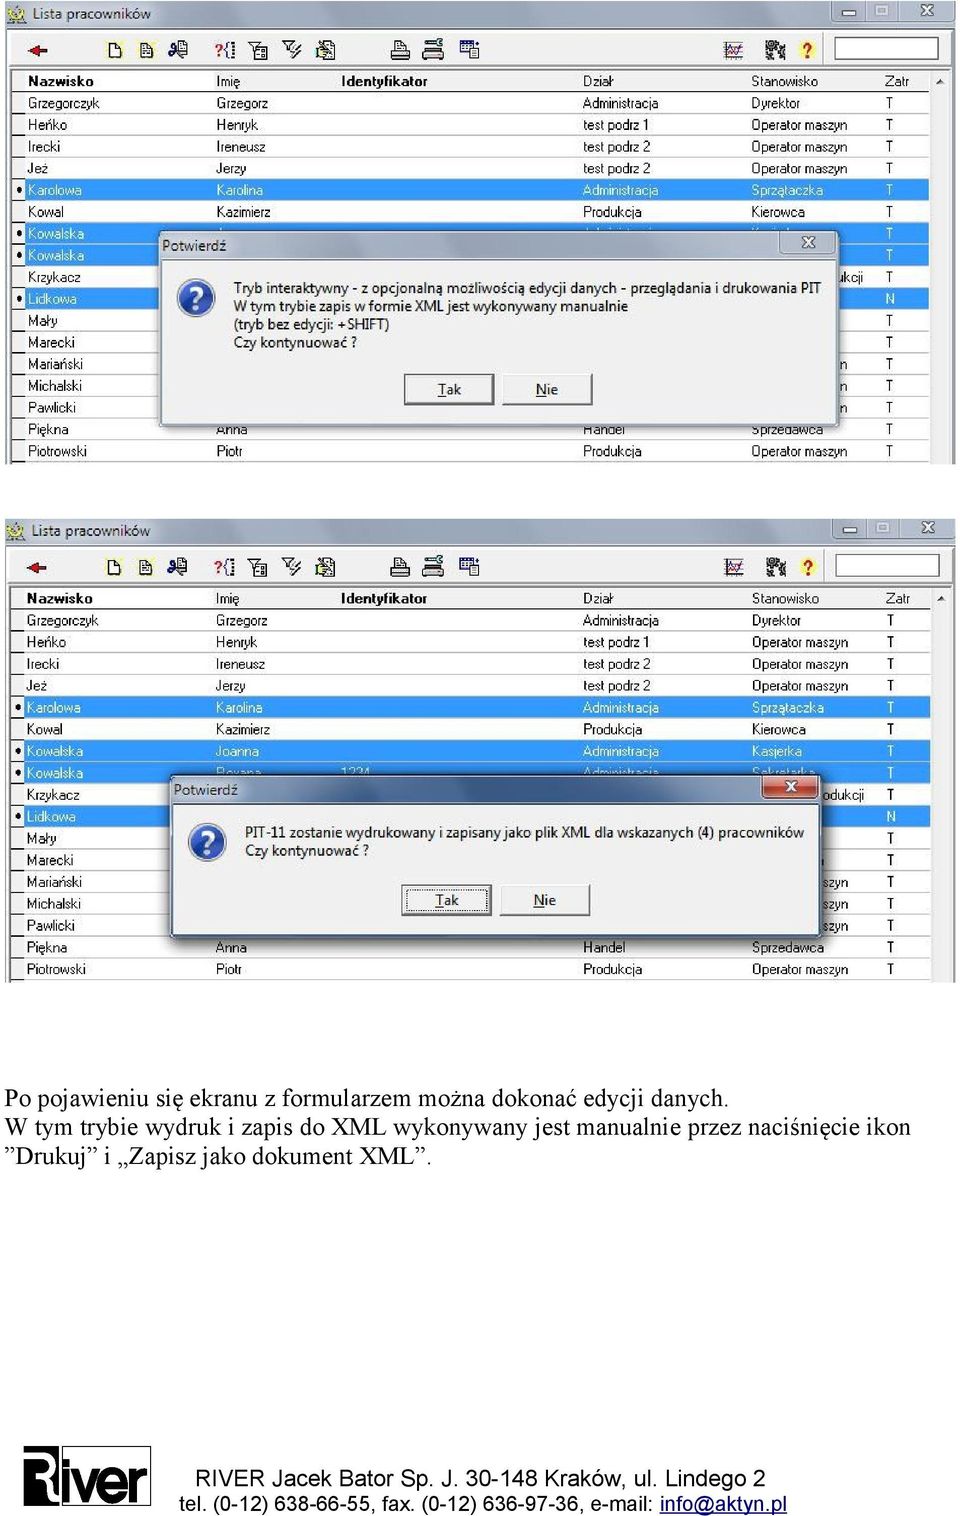Click Identyfikator column header in first window
The width and height of the screenshot is (960, 1516).
384,81
